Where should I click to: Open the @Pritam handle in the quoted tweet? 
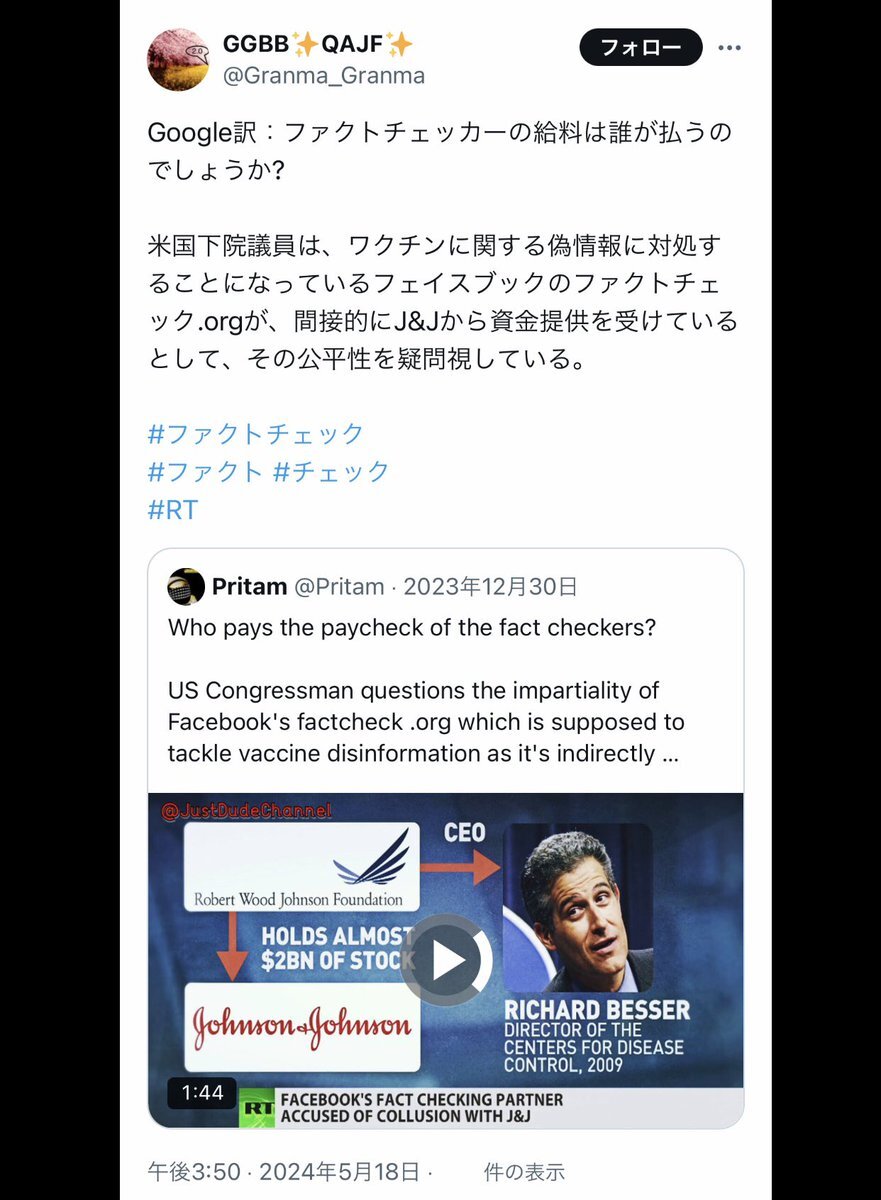(339, 587)
